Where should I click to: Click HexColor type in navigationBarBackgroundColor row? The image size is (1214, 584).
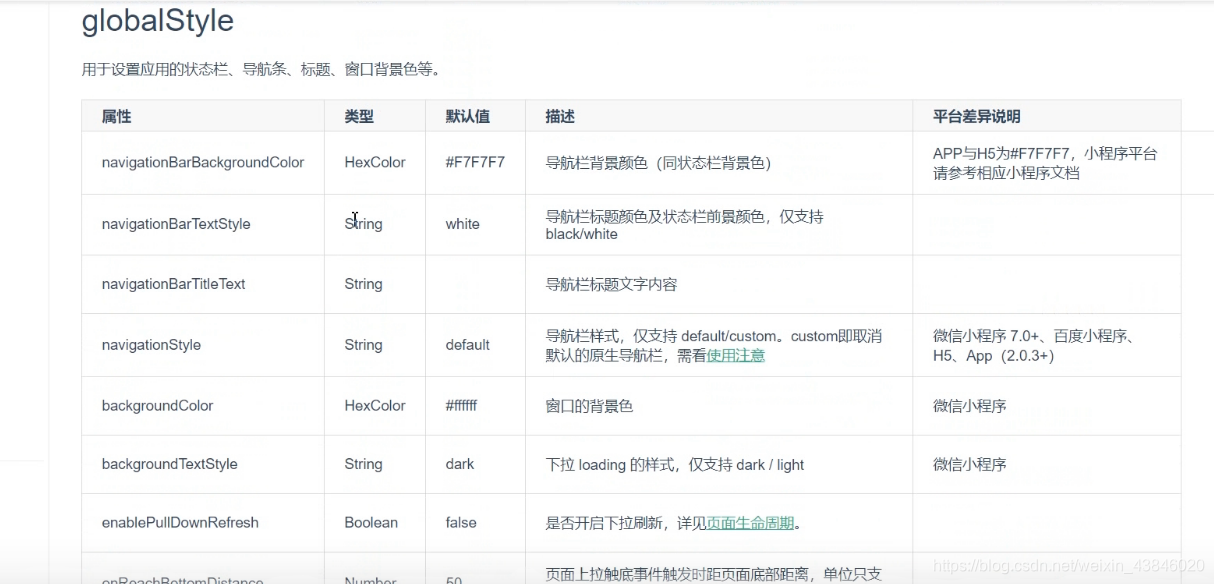click(x=375, y=162)
